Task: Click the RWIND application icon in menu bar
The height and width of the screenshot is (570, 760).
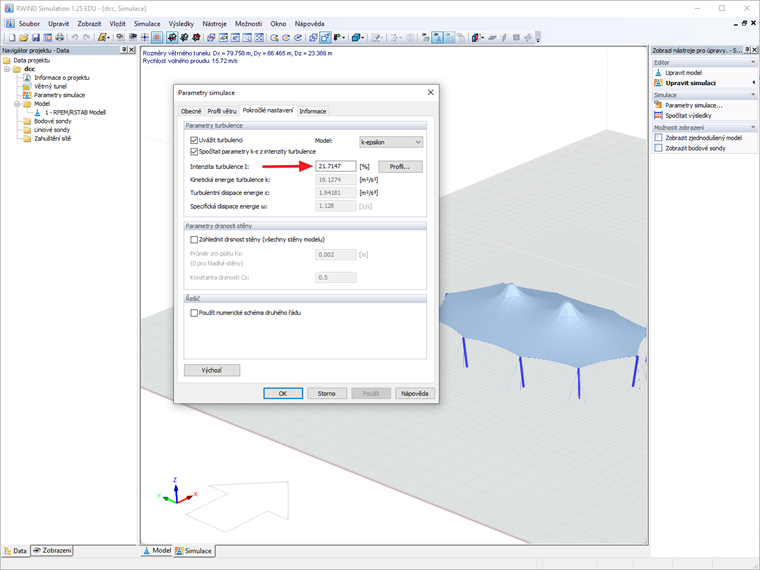Action: 10,23
